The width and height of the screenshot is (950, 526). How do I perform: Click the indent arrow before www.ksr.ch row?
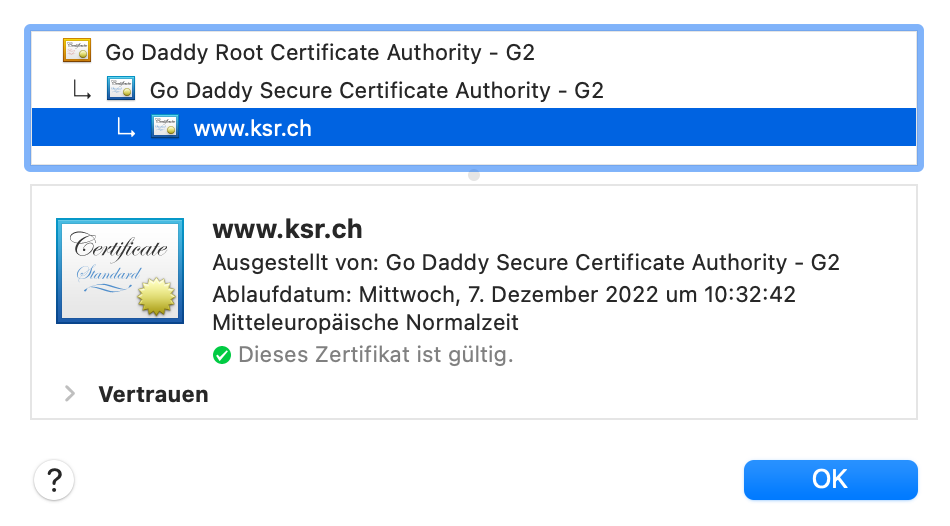[125, 128]
